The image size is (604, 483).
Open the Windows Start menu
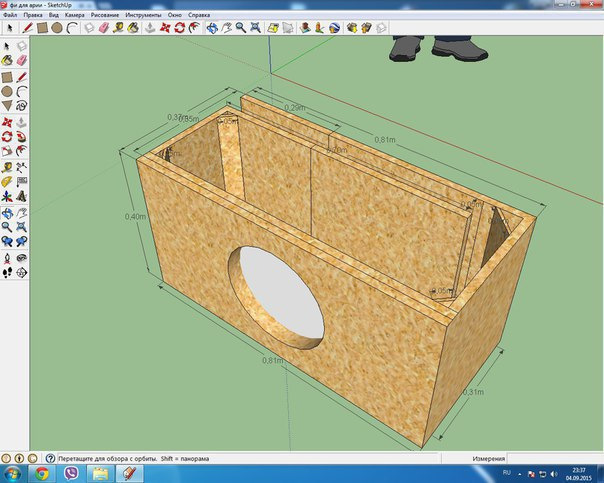(12, 473)
